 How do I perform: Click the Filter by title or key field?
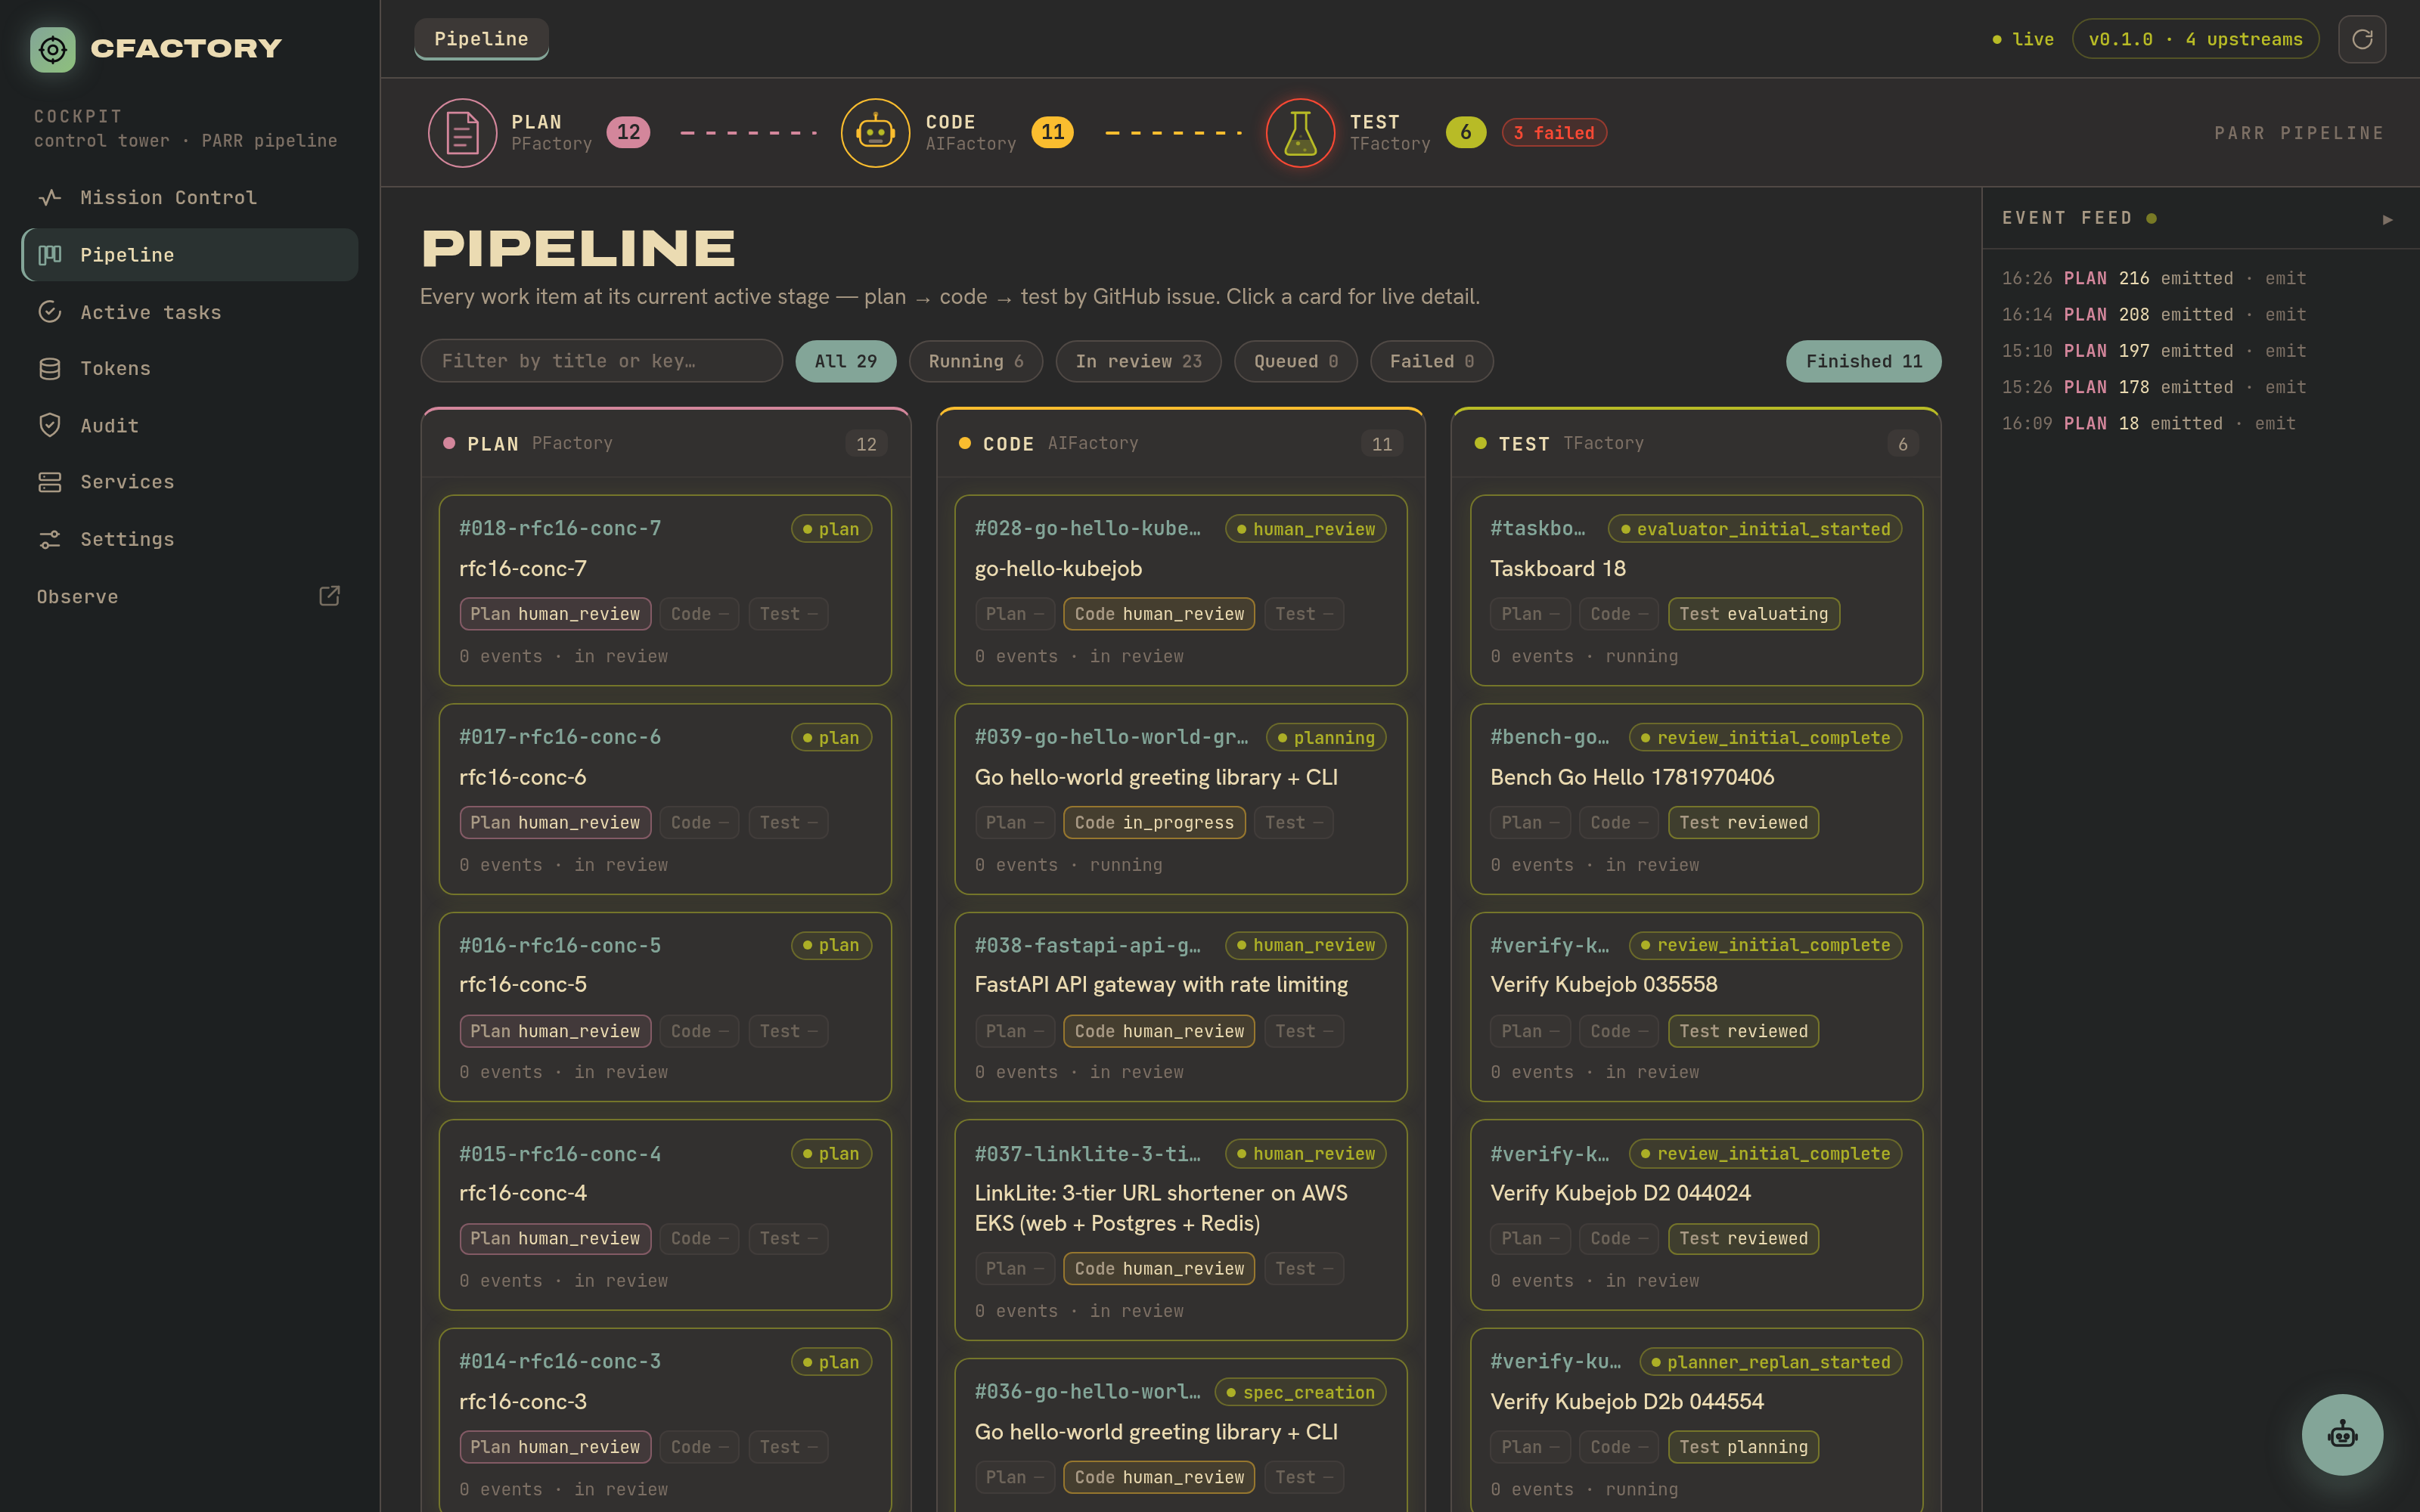601,361
